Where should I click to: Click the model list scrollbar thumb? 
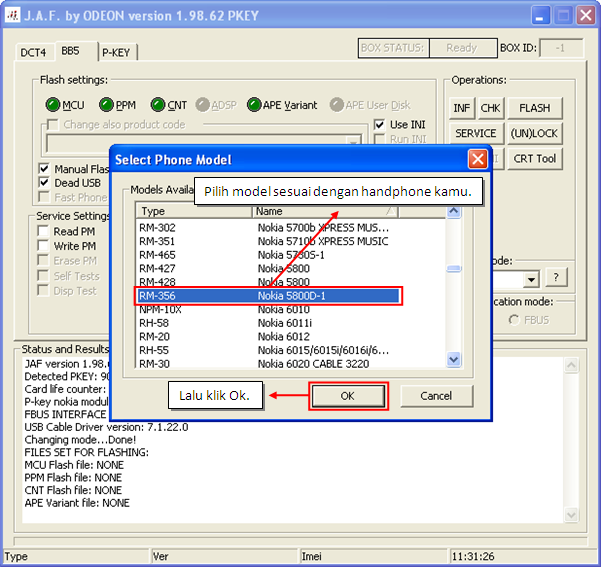pos(454,269)
